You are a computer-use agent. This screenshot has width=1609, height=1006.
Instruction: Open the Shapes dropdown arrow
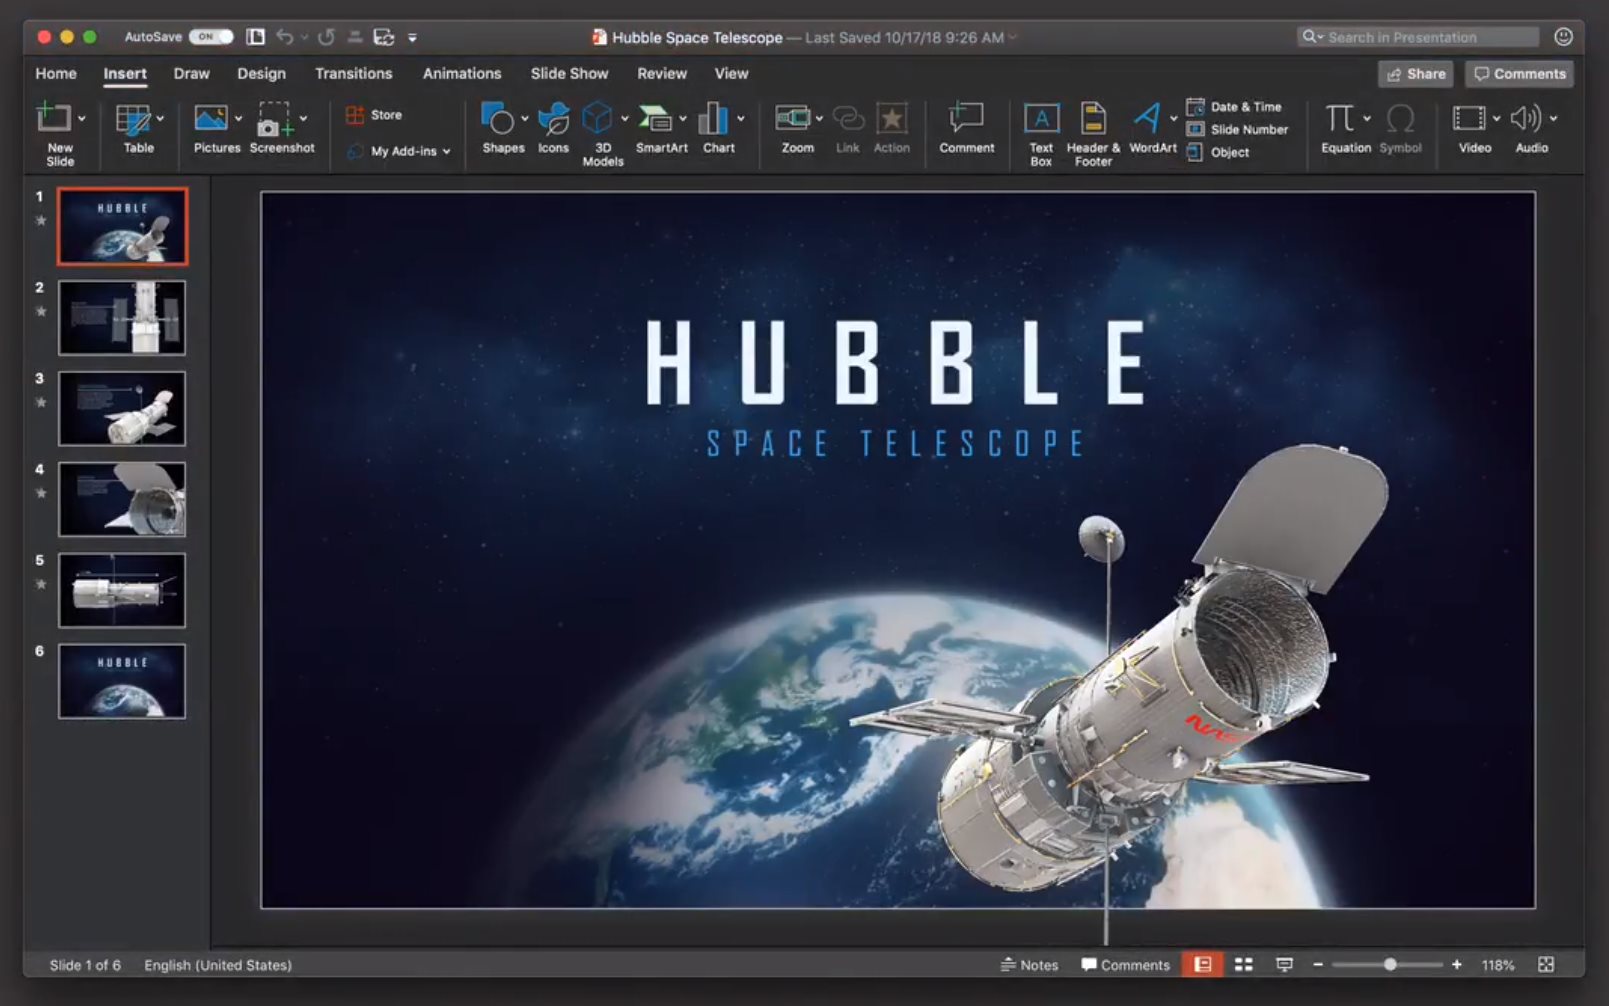(525, 119)
